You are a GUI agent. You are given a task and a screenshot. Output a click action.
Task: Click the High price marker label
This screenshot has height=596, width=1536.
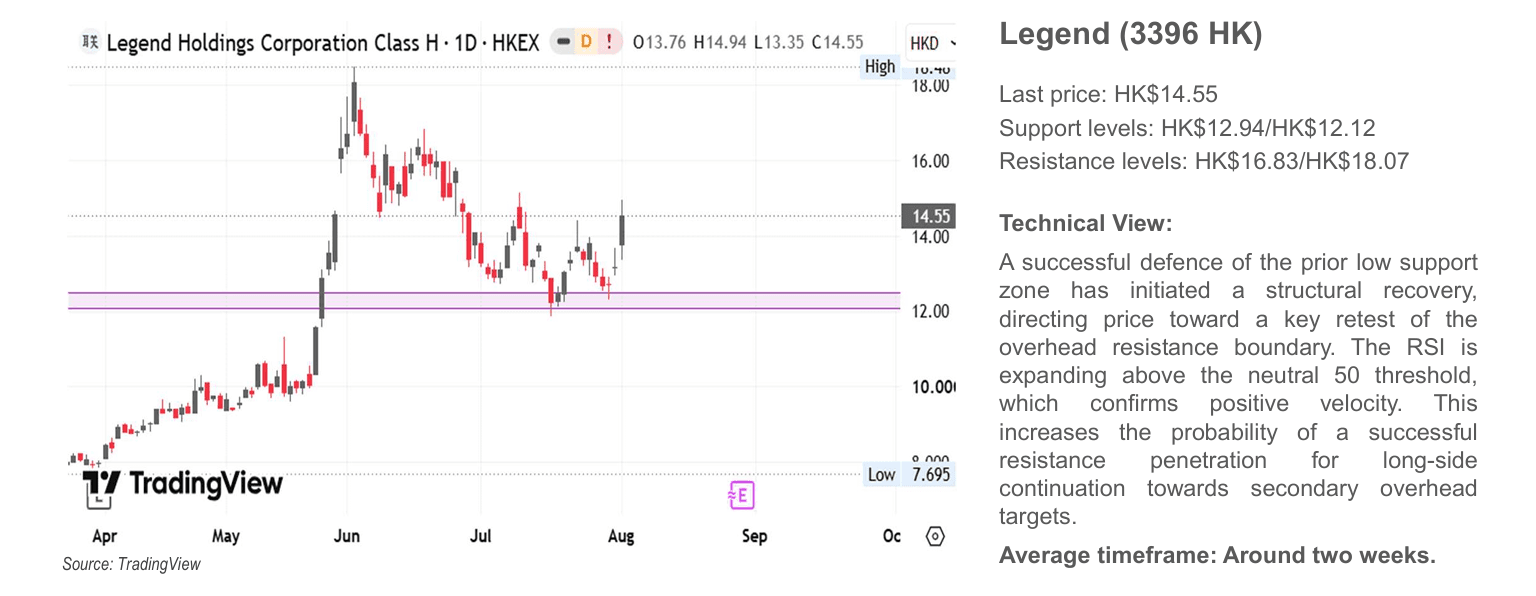[880, 67]
